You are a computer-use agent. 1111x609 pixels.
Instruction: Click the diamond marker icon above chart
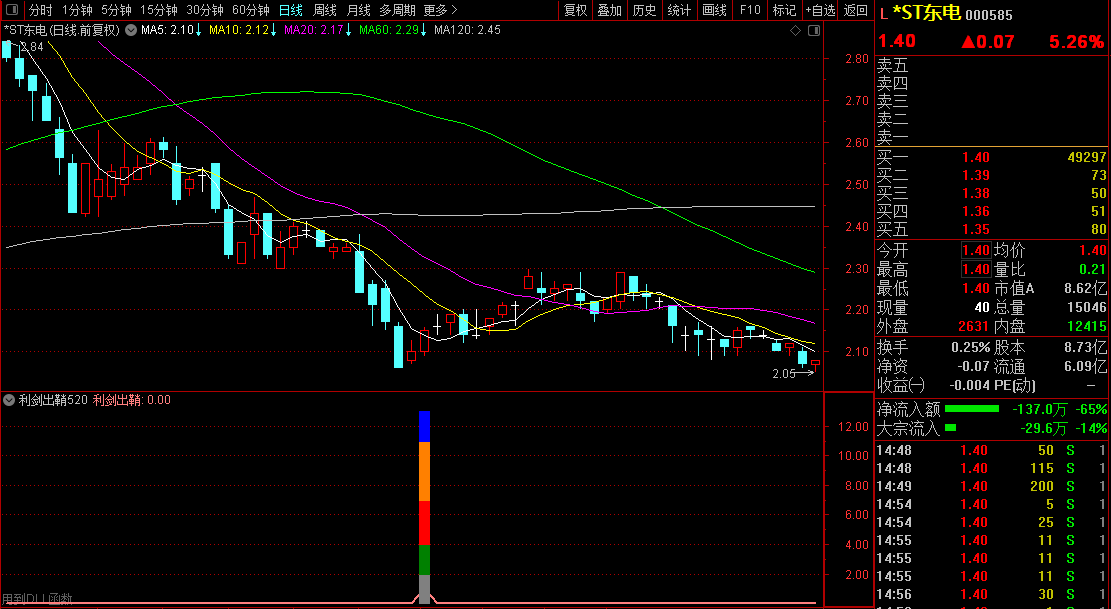[x=795, y=31]
